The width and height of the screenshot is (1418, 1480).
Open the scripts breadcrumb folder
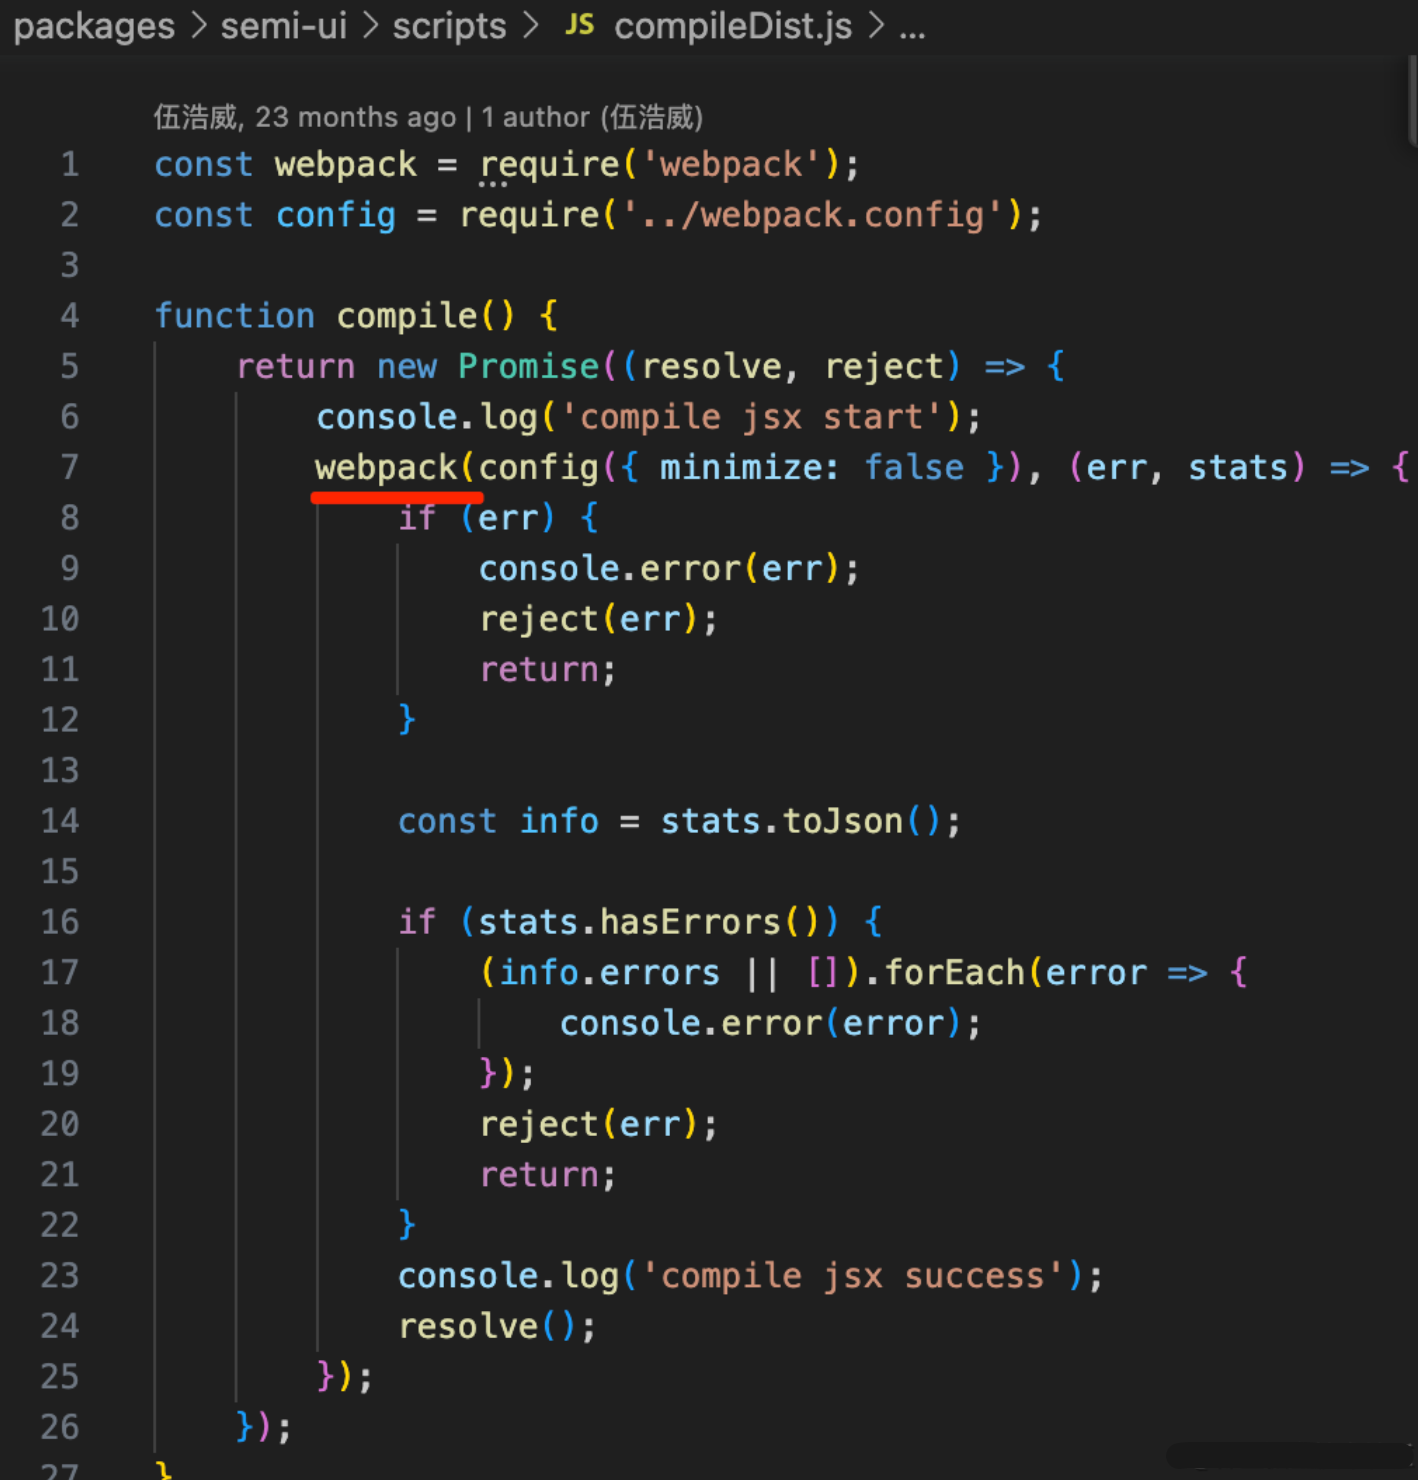point(449,26)
